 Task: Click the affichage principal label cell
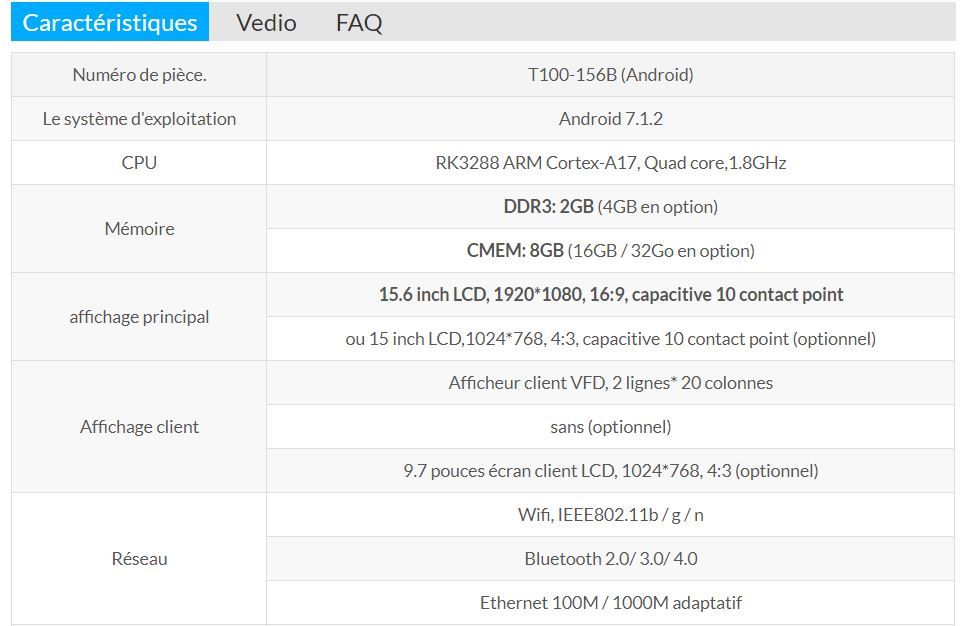[x=139, y=317]
